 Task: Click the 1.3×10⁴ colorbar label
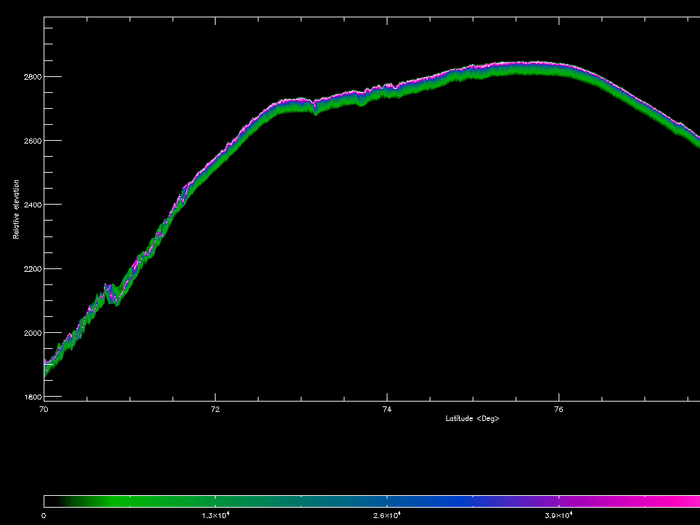pyautogui.click(x=216, y=515)
